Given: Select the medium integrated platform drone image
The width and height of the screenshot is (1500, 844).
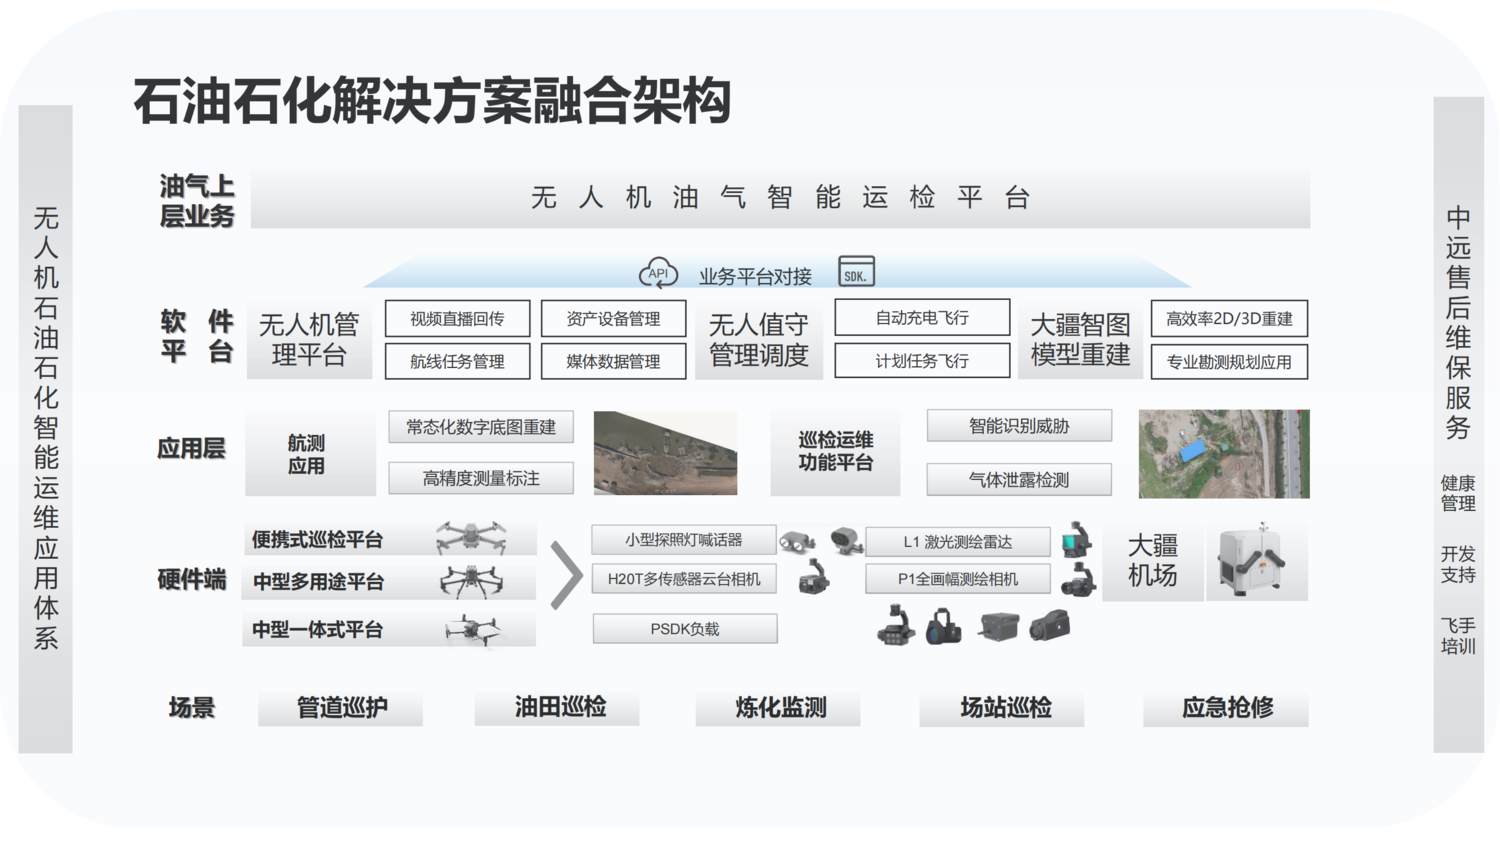Looking at the screenshot, I should point(473,629).
